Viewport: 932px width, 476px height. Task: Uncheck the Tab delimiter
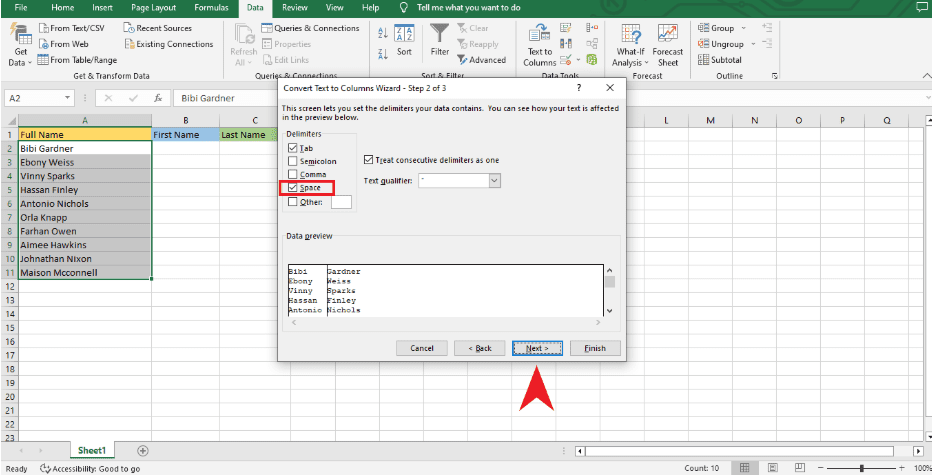tap(292, 148)
